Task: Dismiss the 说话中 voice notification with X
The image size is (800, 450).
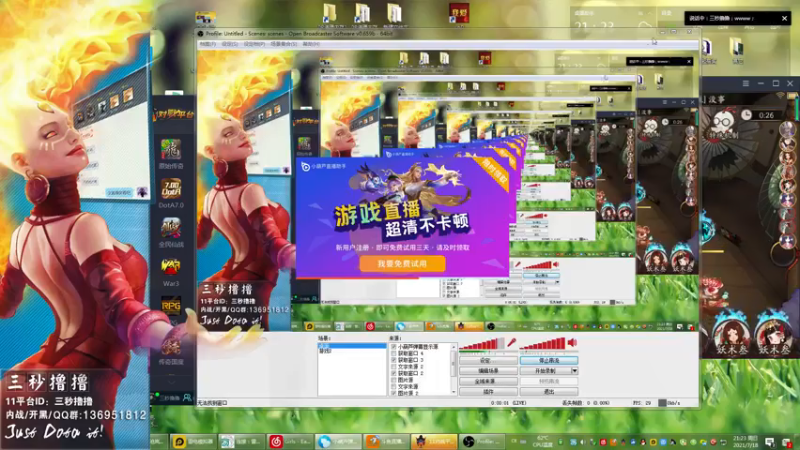Action: 784,18
